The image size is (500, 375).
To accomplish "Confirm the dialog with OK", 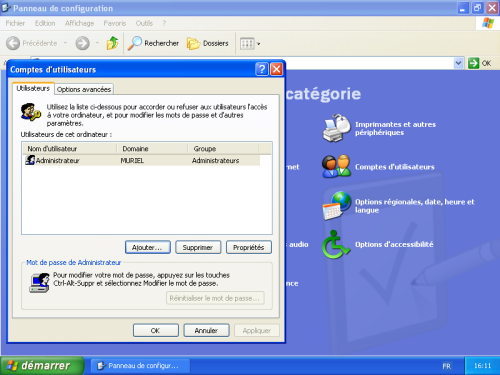I will pos(156,330).
